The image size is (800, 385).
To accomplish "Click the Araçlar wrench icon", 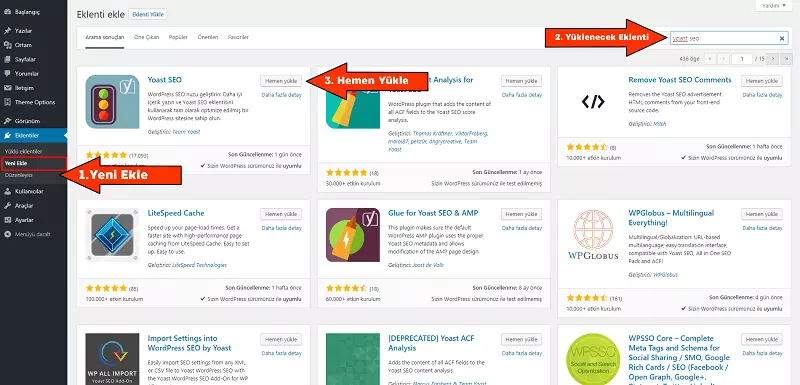I will [7, 206].
